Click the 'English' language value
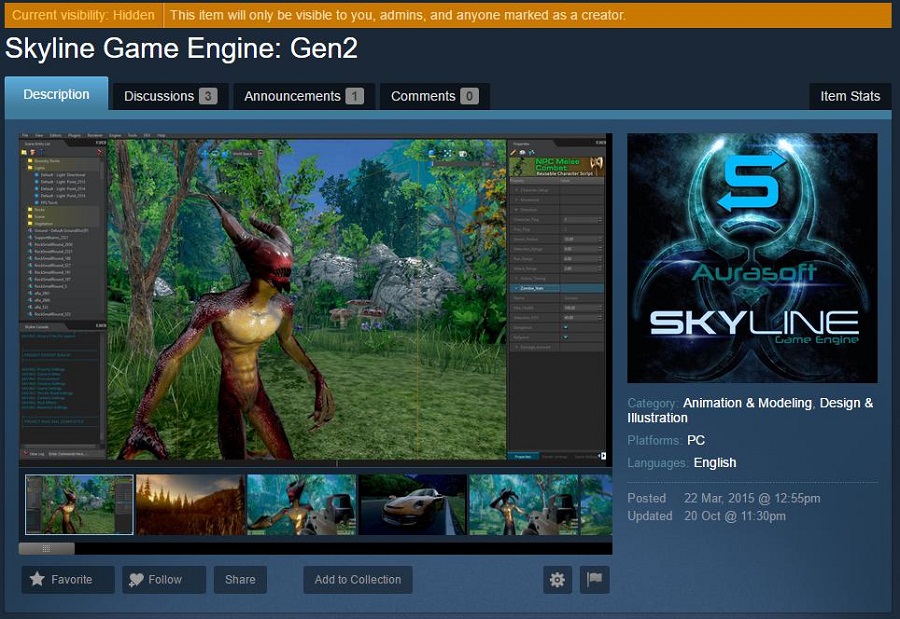This screenshot has height=619, width=900. [715, 463]
